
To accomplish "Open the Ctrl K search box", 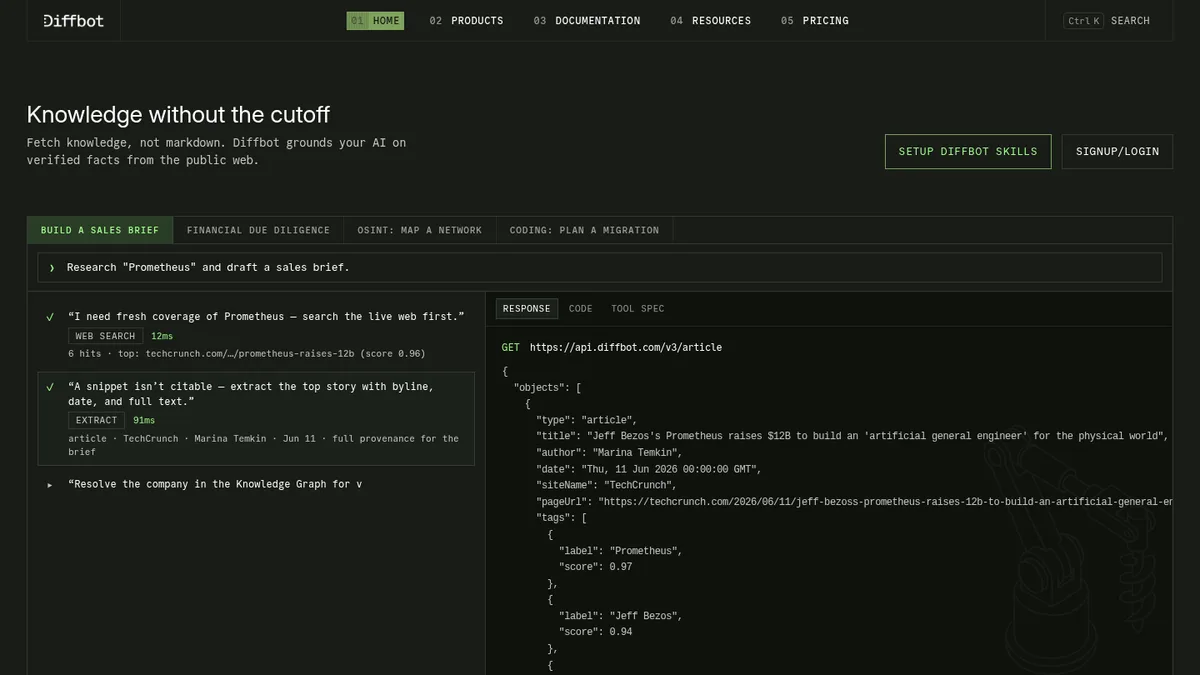I will (x=1107, y=20).
